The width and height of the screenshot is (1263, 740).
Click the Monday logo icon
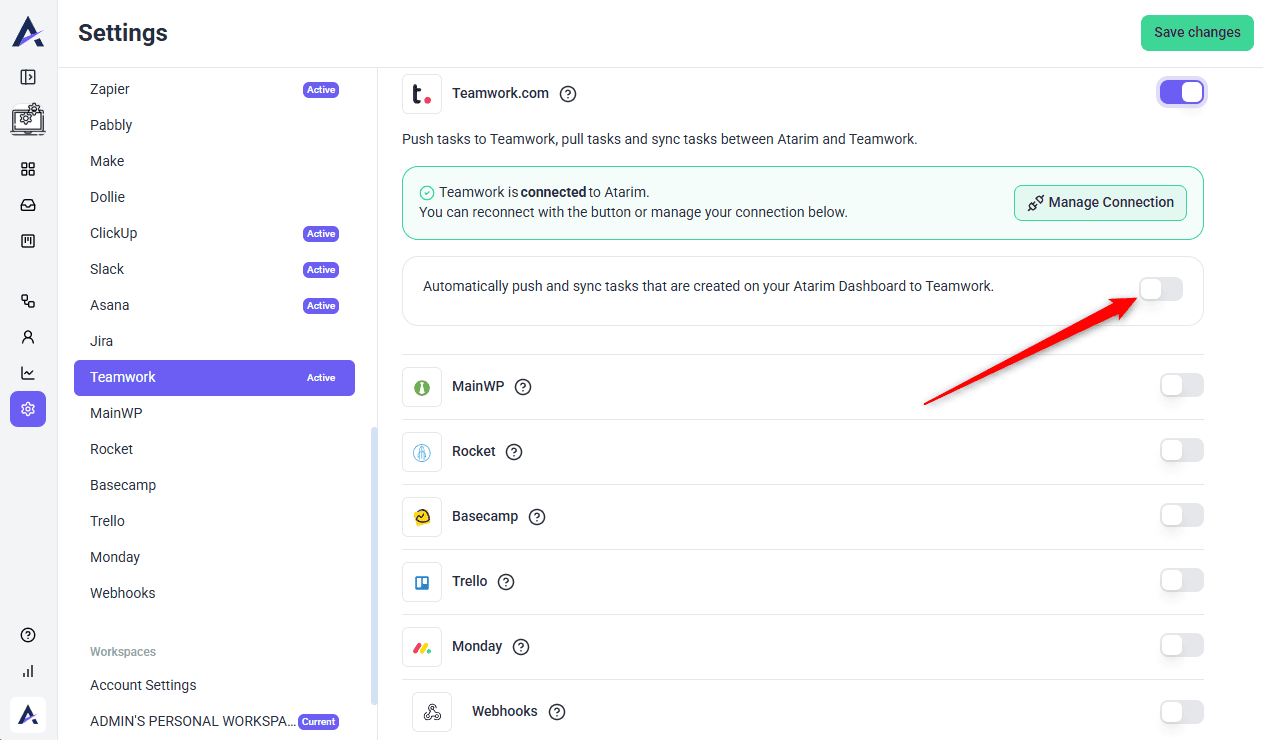[422, 647]
